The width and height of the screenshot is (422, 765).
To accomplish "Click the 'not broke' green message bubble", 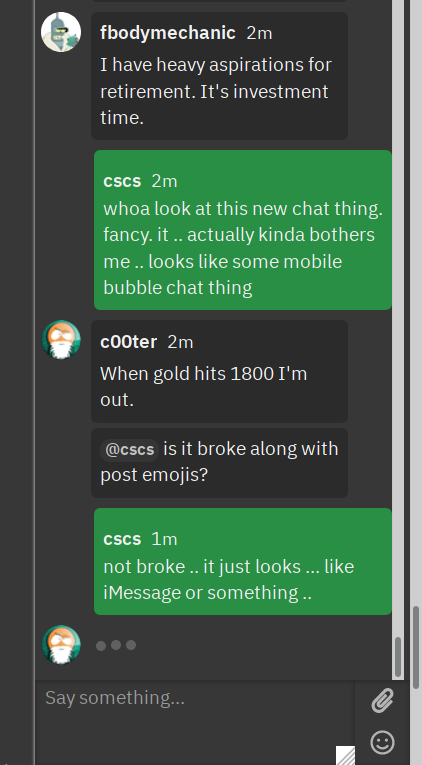I will [243, 562].
